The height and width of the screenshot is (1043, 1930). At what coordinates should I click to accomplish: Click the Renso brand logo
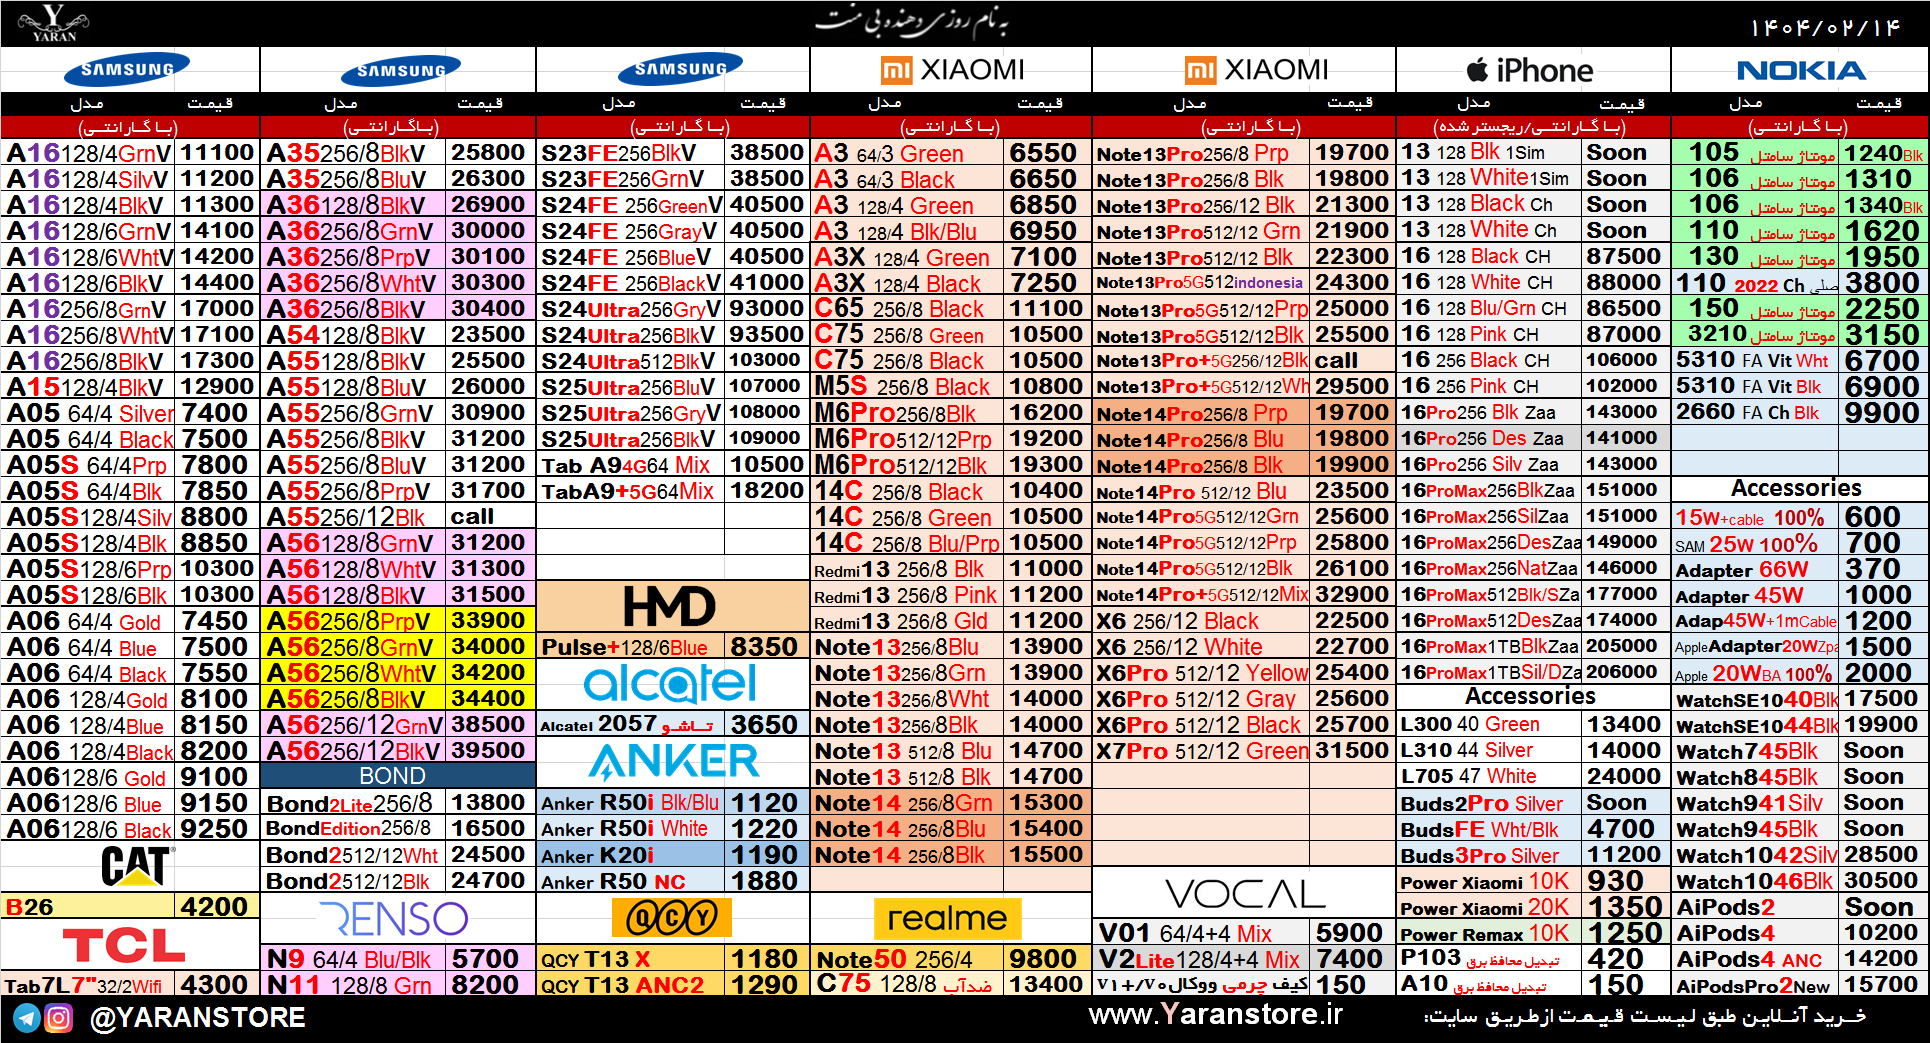pyautogui.click(x=394, y=918)
